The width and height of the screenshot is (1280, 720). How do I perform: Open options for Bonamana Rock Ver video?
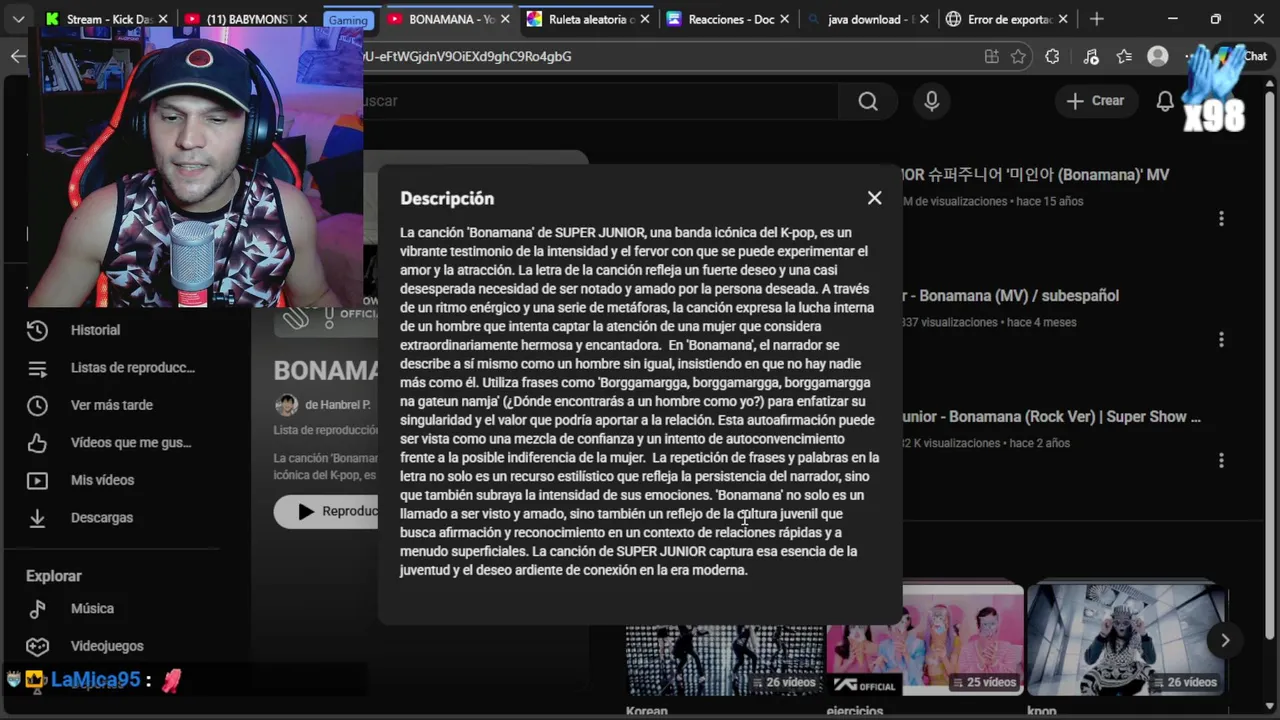(1221, 460)
